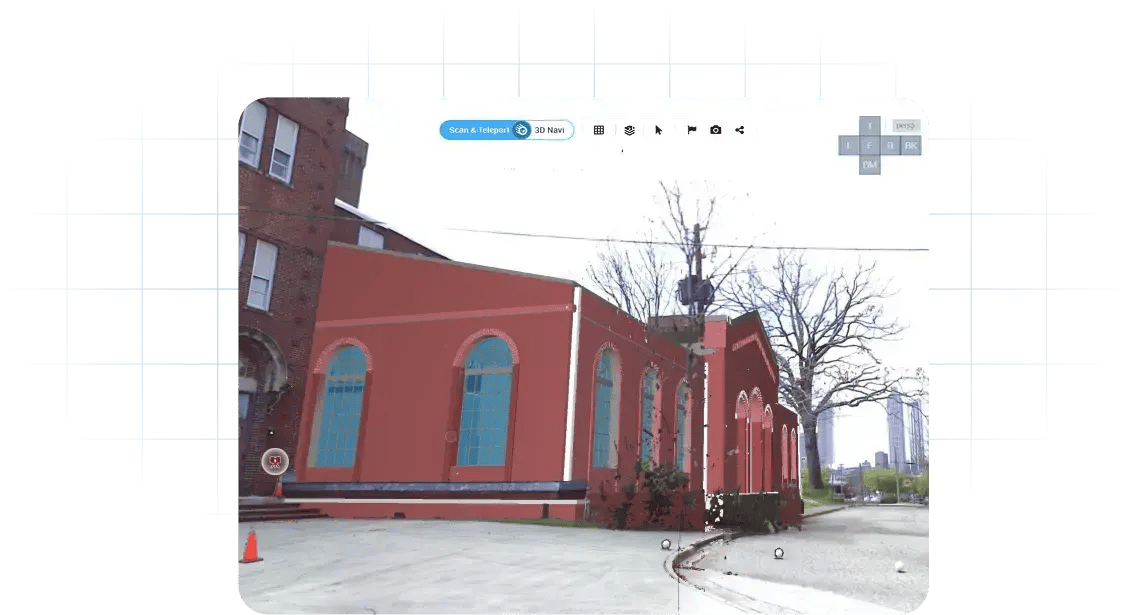The image size is (1127, 615).
Task: Set view cube to back face BK
Action: coord(911,146)
